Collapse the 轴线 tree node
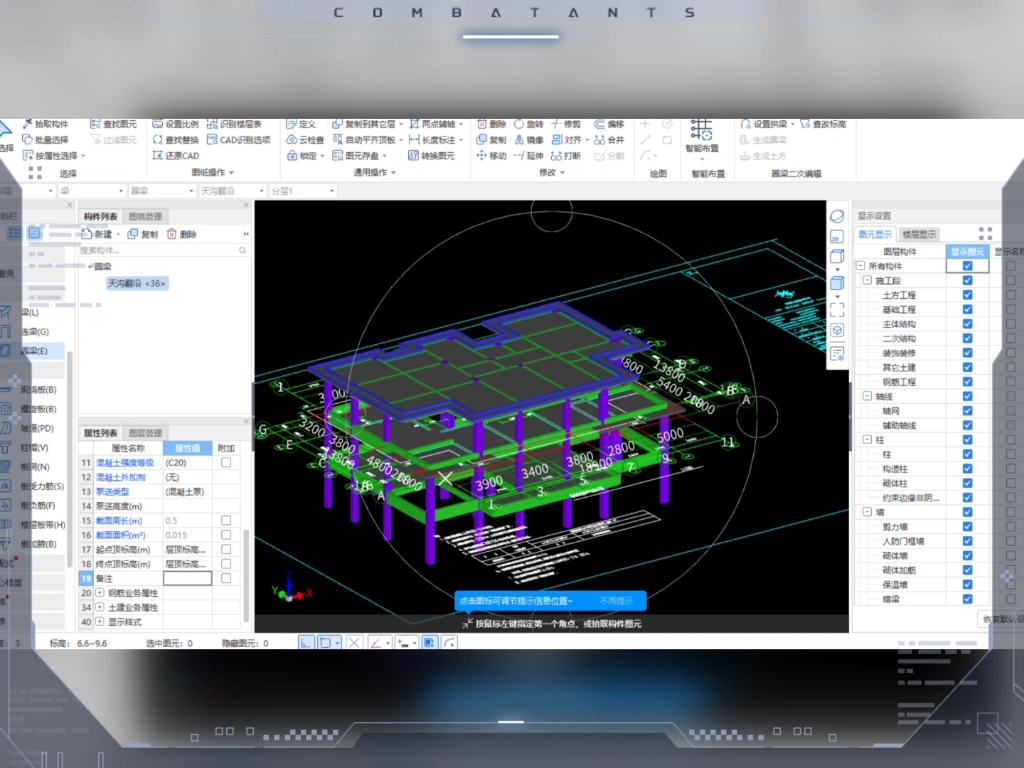 (867, 396)
